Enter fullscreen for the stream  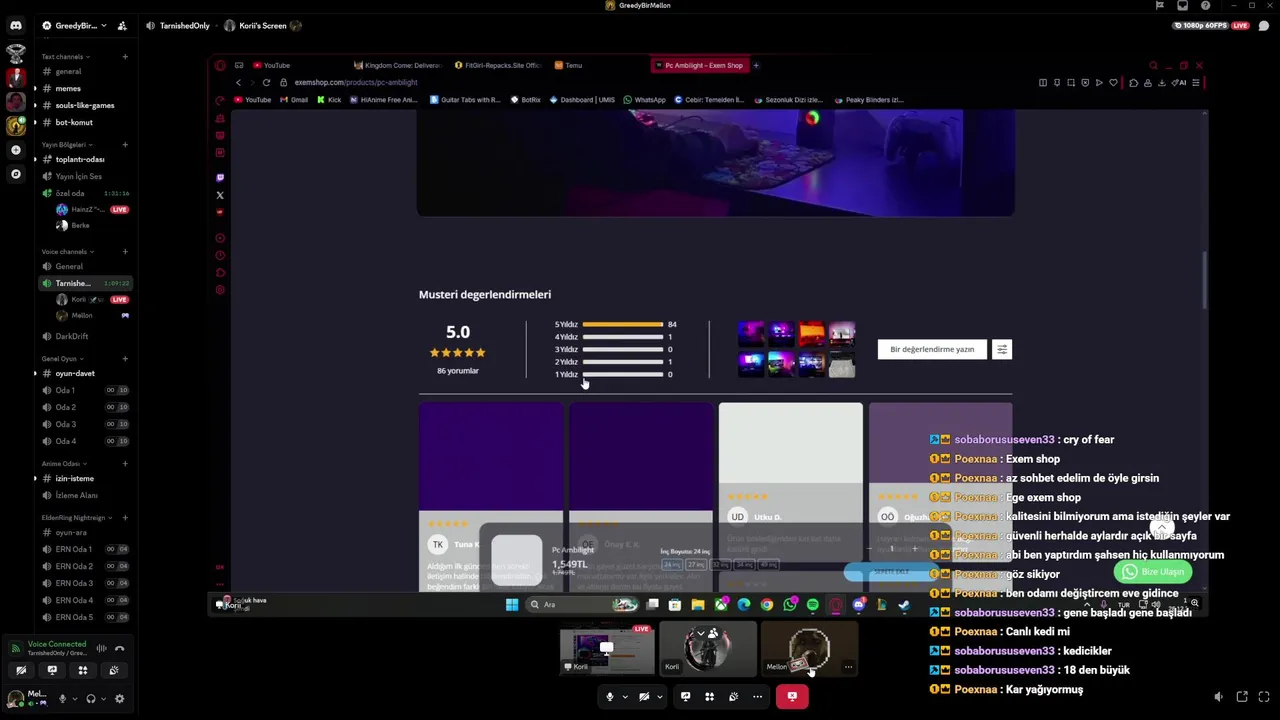tap(1264, 697)
